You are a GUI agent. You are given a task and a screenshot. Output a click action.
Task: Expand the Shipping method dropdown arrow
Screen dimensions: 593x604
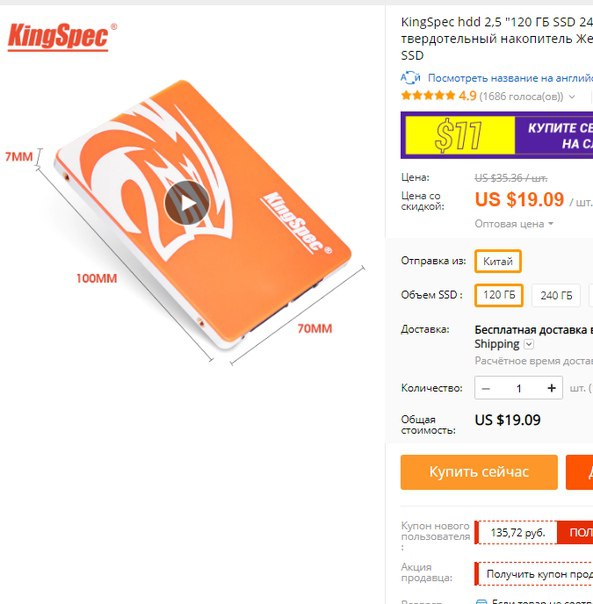click(x=529, y=344)
